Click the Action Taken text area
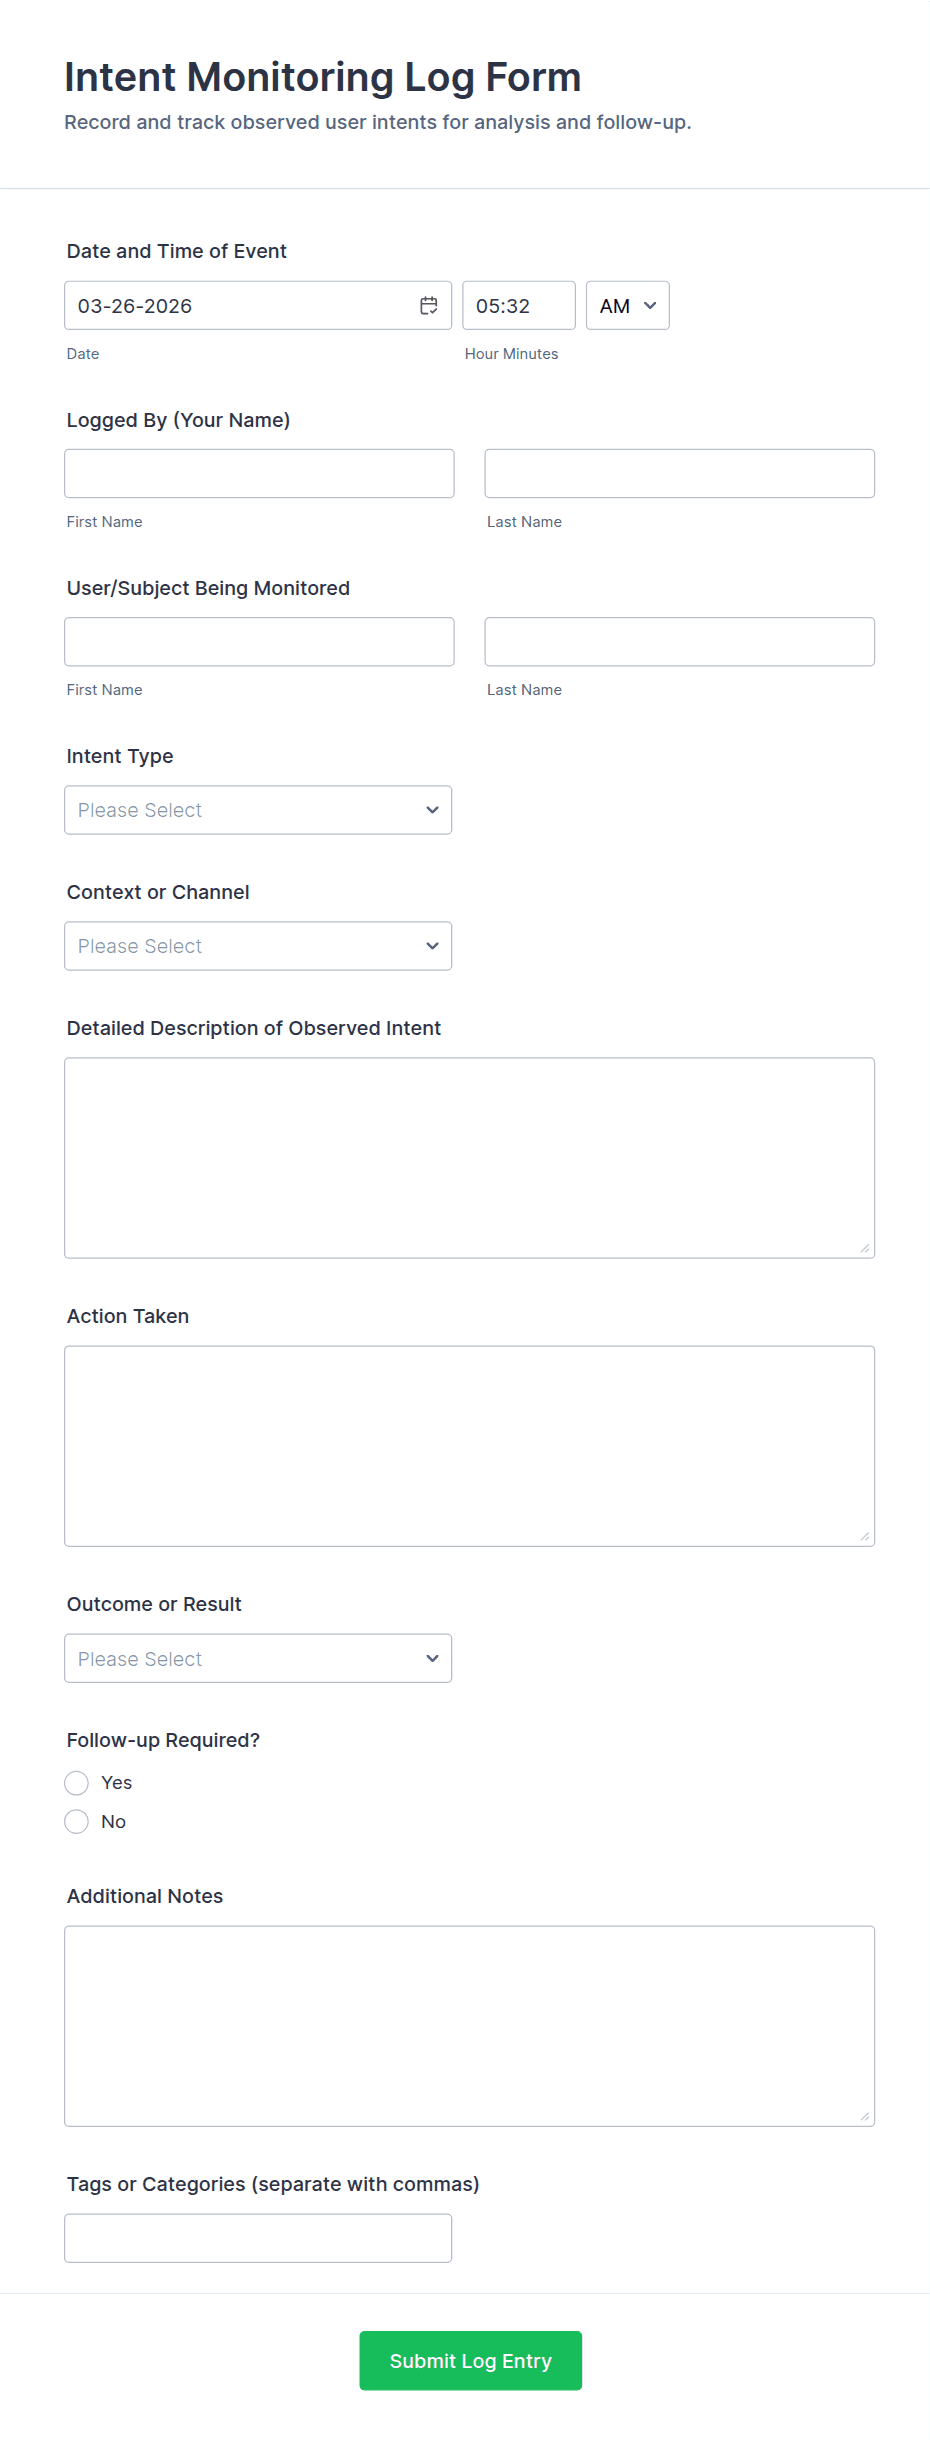This screenshot has width=930, height=2440. [469, 1446]
